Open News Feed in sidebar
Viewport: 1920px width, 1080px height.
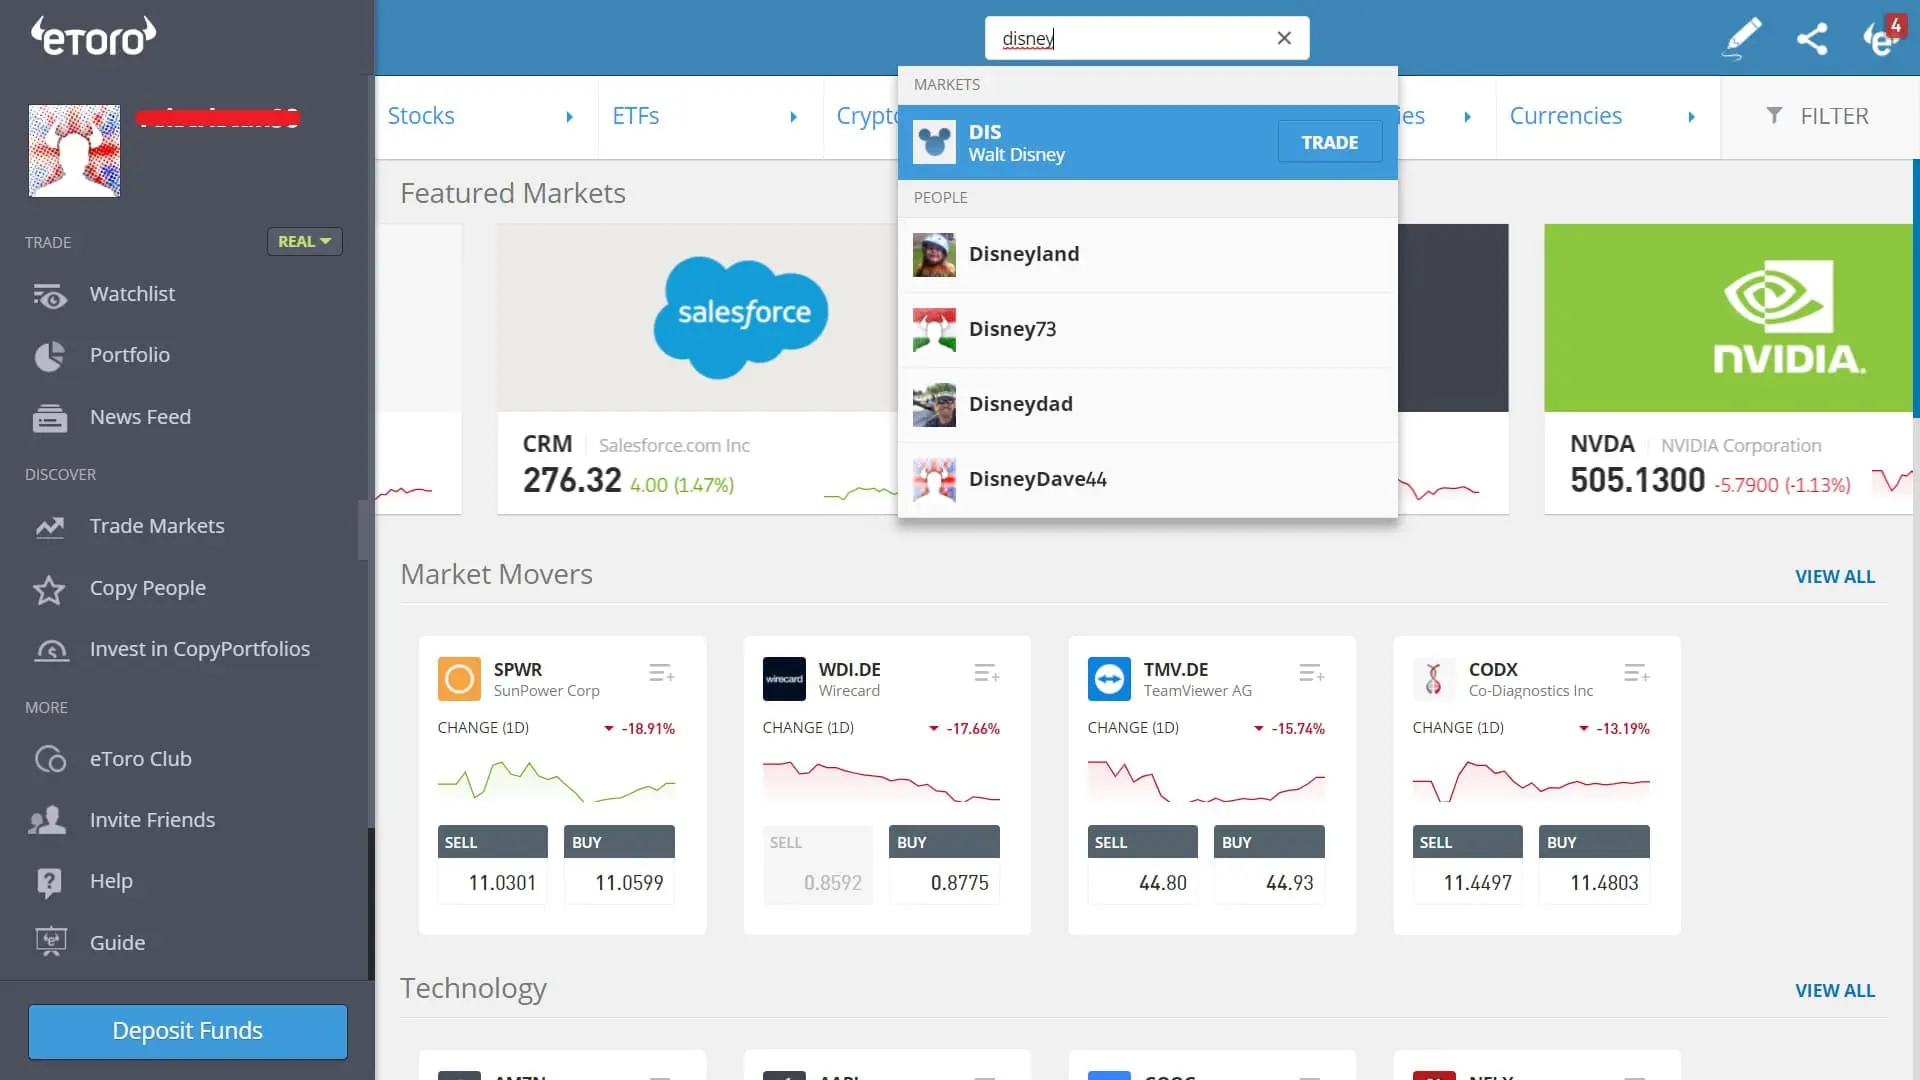pyautogui.click(x=140, y=417)
